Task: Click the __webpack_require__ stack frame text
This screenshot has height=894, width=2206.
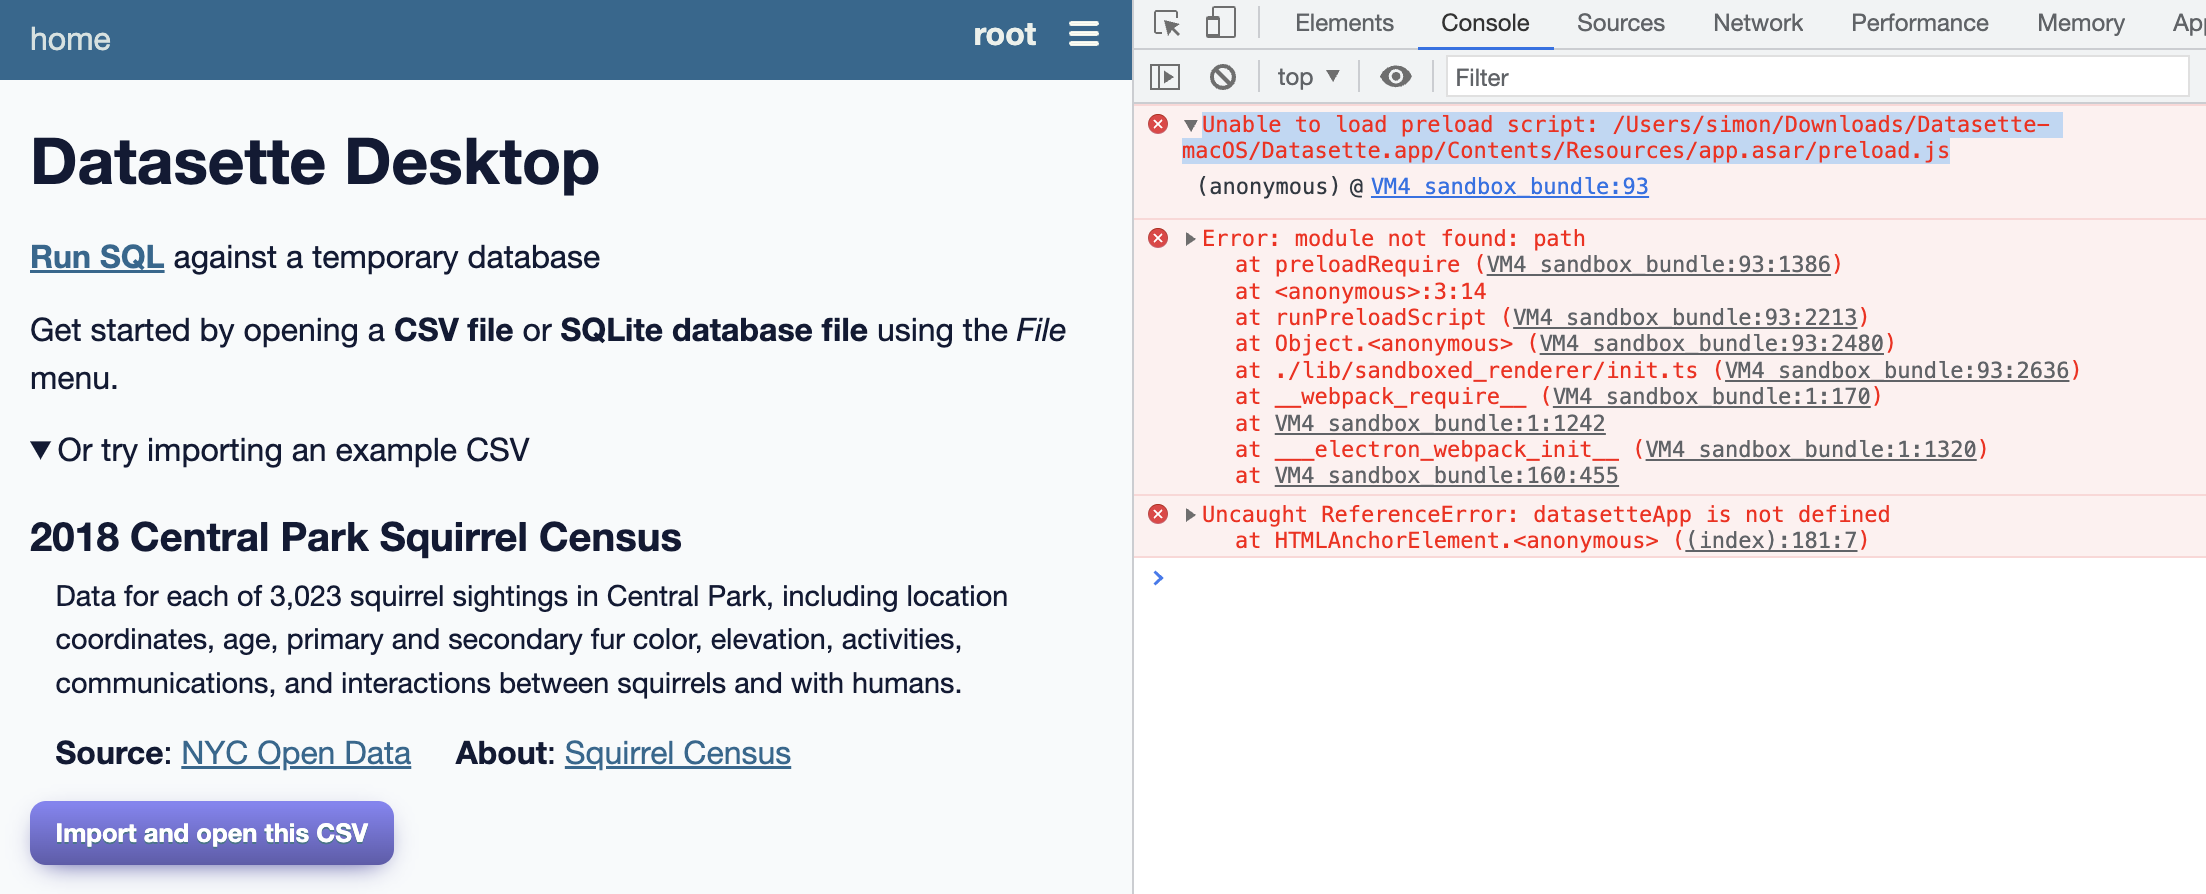Action: (x=1400, y=397)
